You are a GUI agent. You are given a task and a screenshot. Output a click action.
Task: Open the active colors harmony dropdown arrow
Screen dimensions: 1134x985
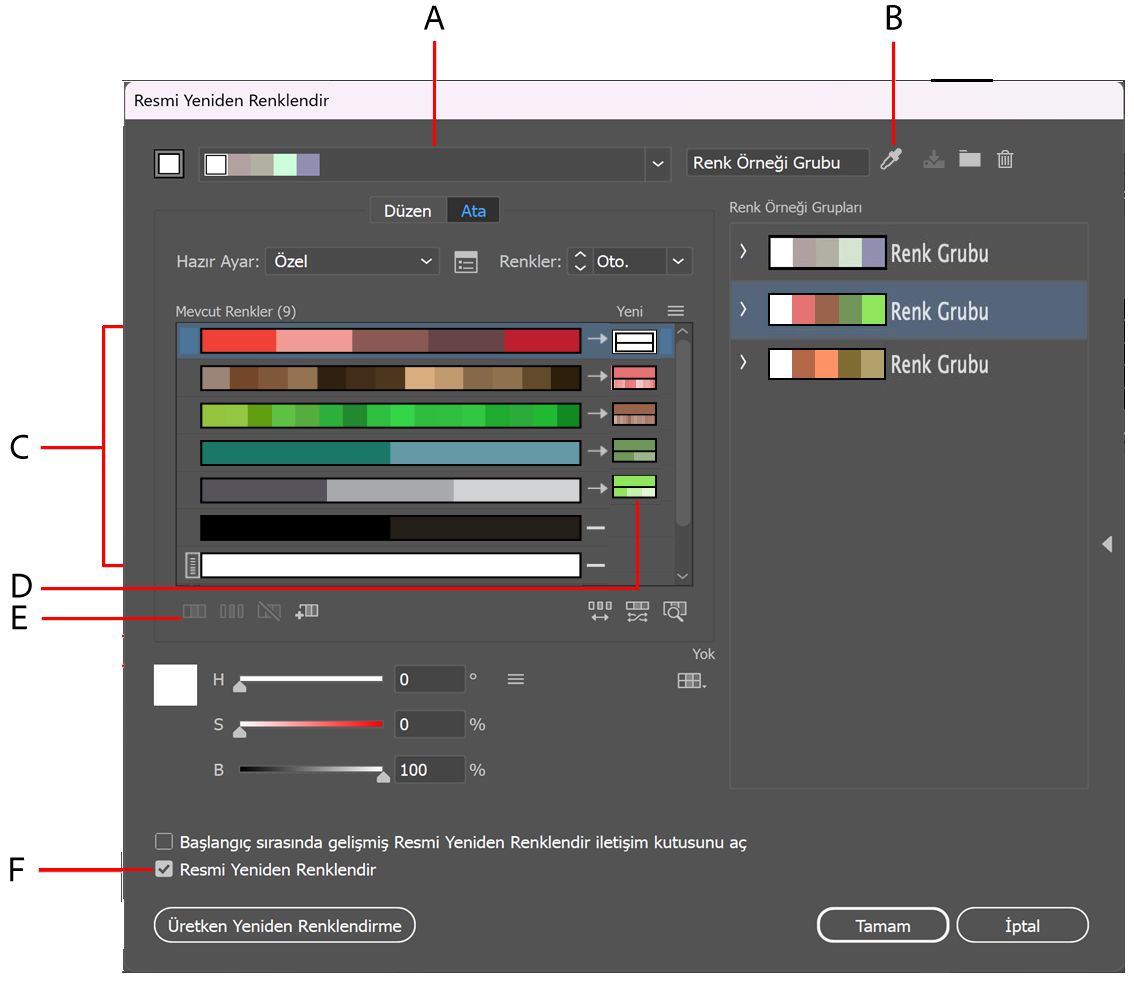pos(657,163)
